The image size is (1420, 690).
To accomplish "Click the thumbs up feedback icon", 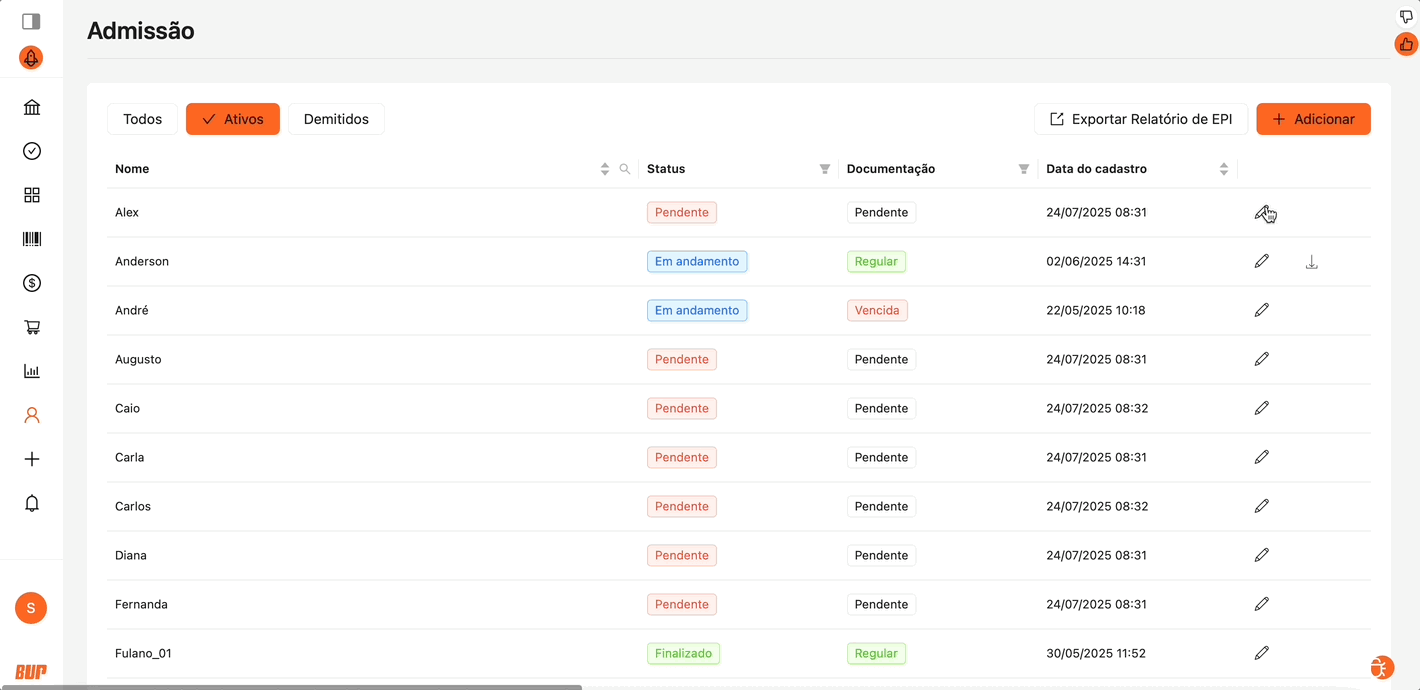I will pyautogui.click(x=1406, y=44).
